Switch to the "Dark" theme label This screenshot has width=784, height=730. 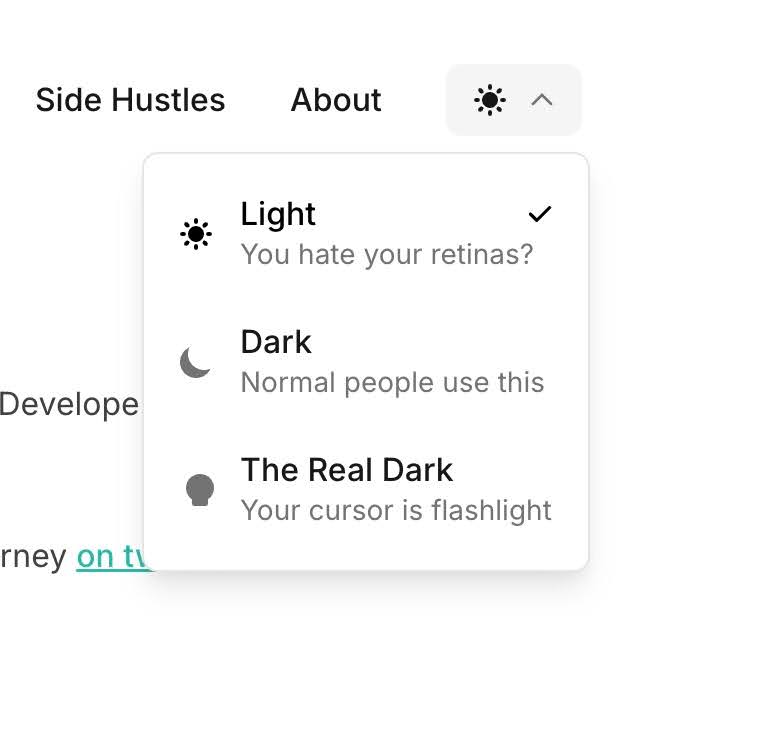point(276,342)
